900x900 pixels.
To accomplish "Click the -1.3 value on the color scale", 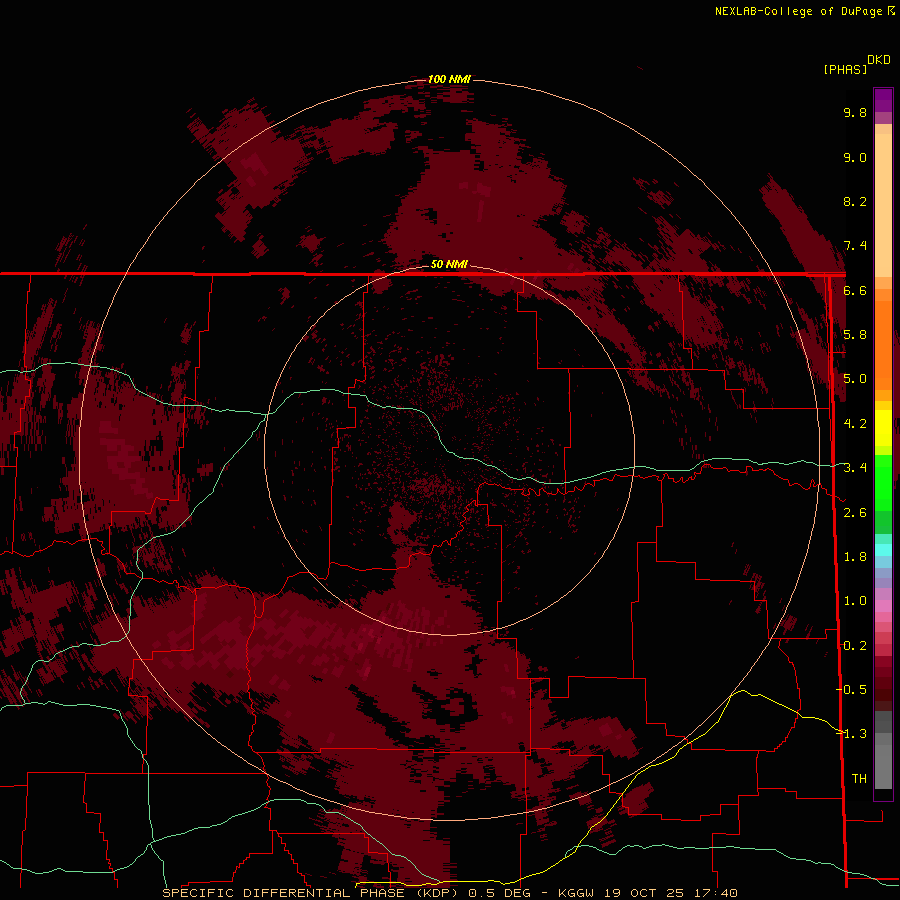I will (x=852, y=734).
